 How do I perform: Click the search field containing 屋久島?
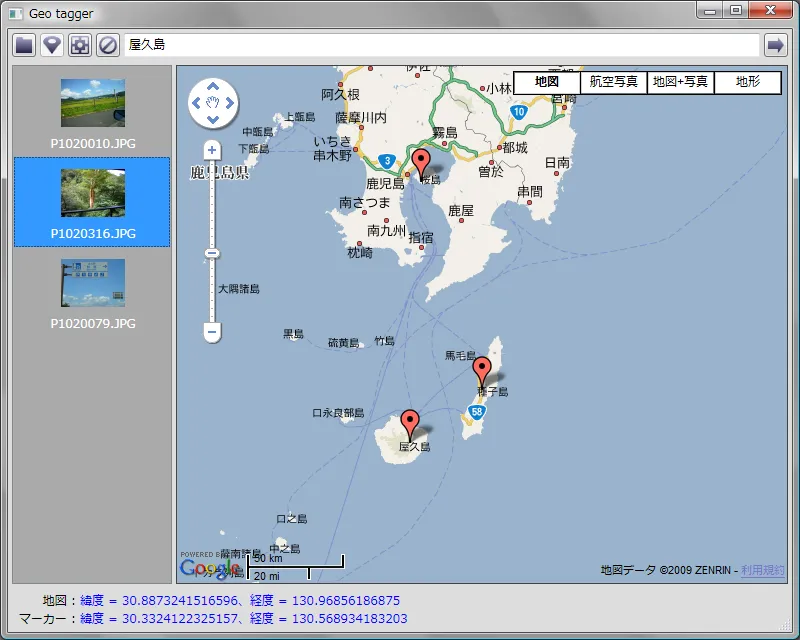coord(440,45)
